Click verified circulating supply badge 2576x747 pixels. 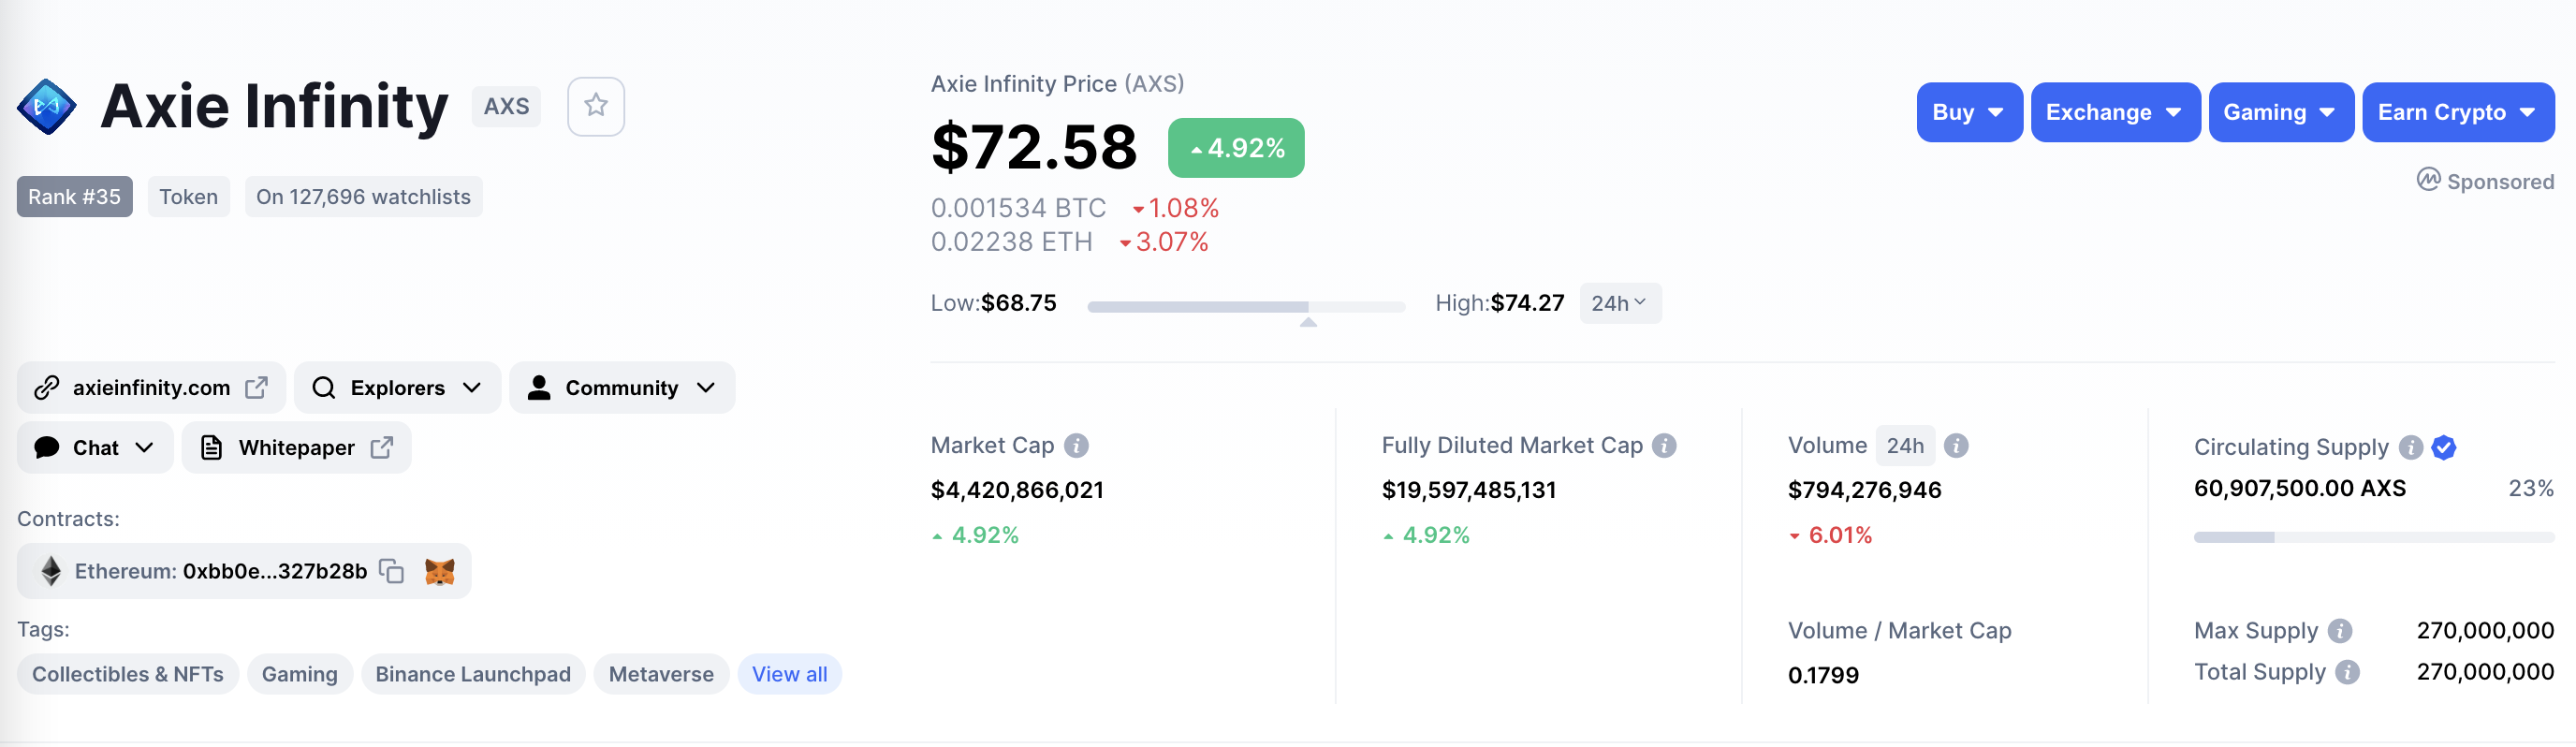[2443, 447]
